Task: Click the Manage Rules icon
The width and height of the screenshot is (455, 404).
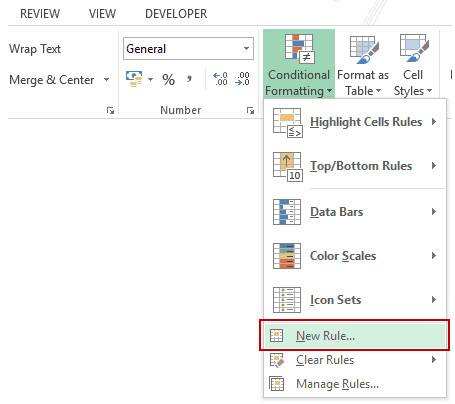Action: (277, 384)
